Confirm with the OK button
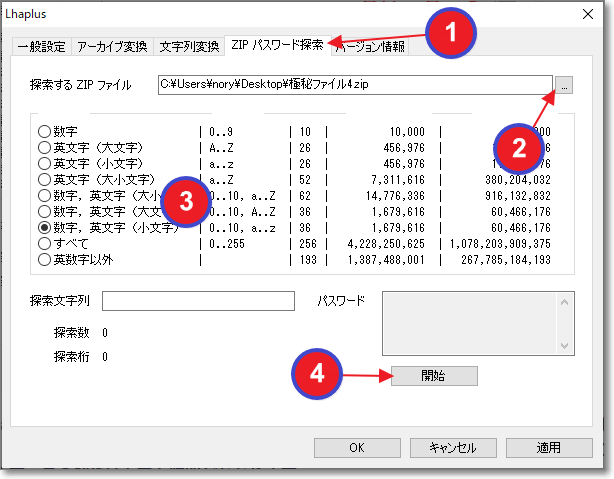614x479 pixels. click(x=357, y=448)
